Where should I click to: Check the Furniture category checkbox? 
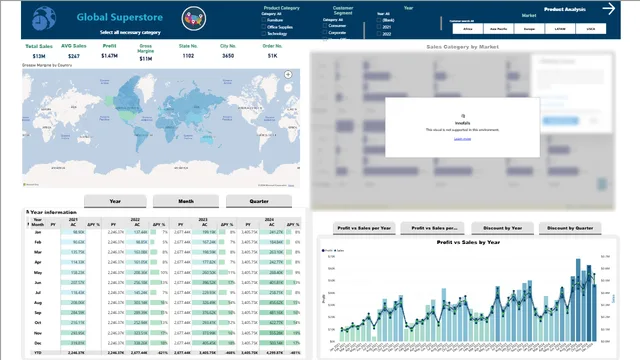[264, 20]
